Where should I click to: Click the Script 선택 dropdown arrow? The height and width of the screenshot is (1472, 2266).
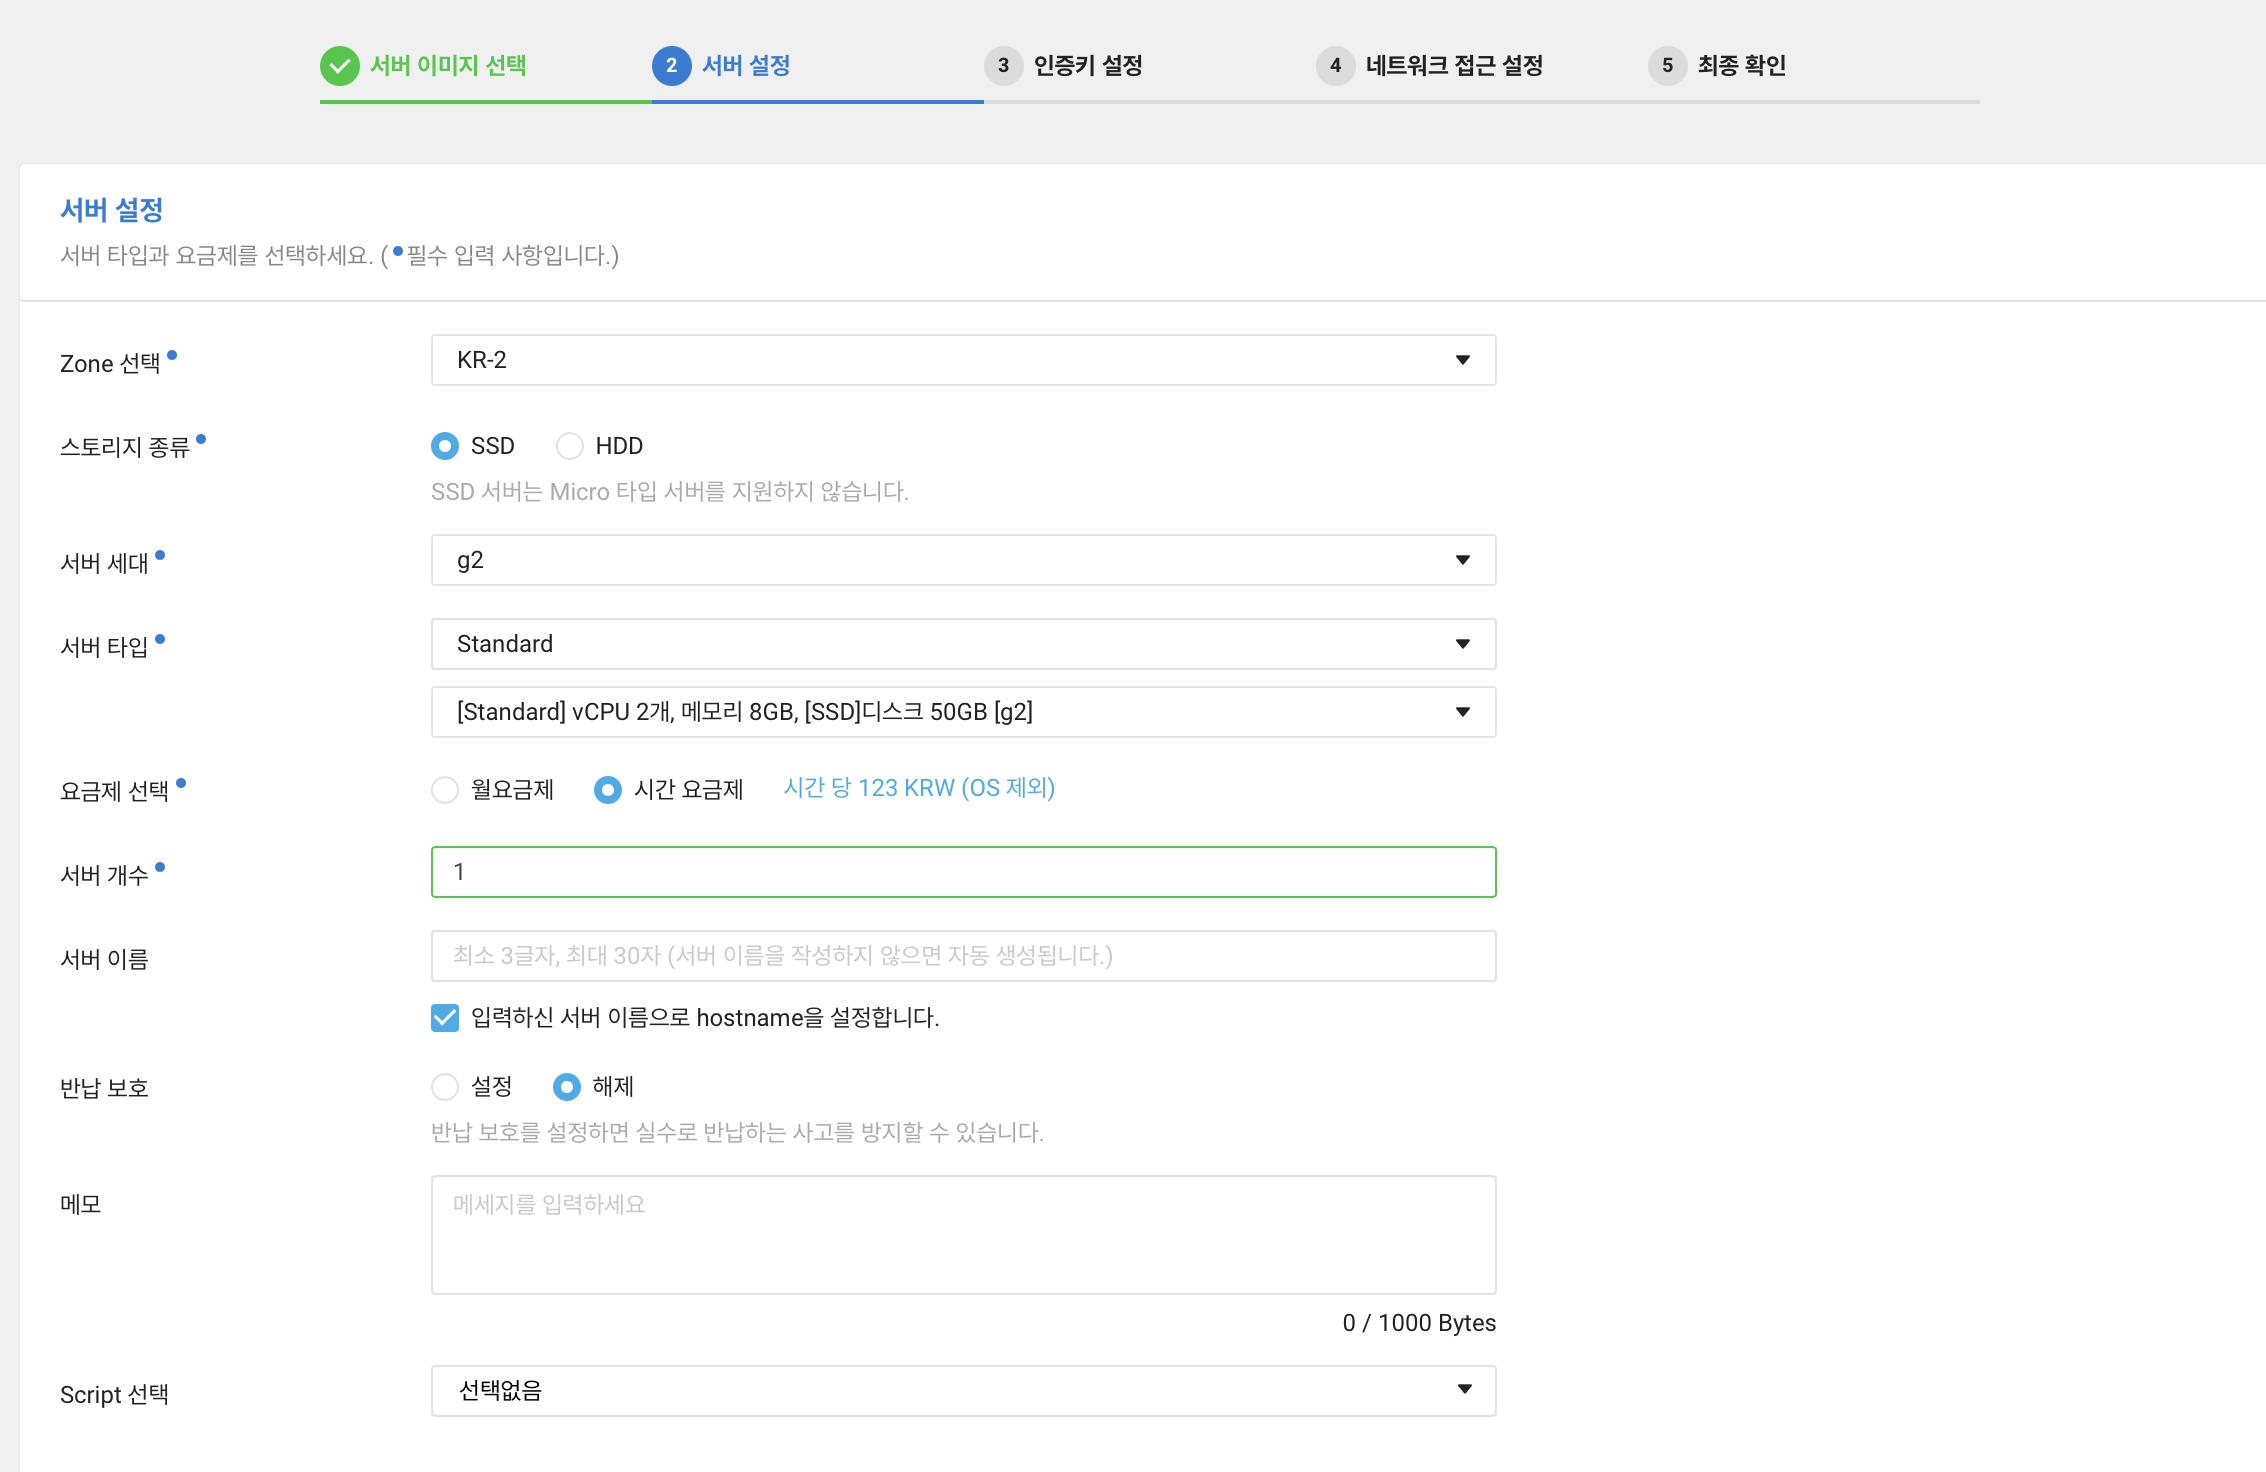(1462, 1390)
